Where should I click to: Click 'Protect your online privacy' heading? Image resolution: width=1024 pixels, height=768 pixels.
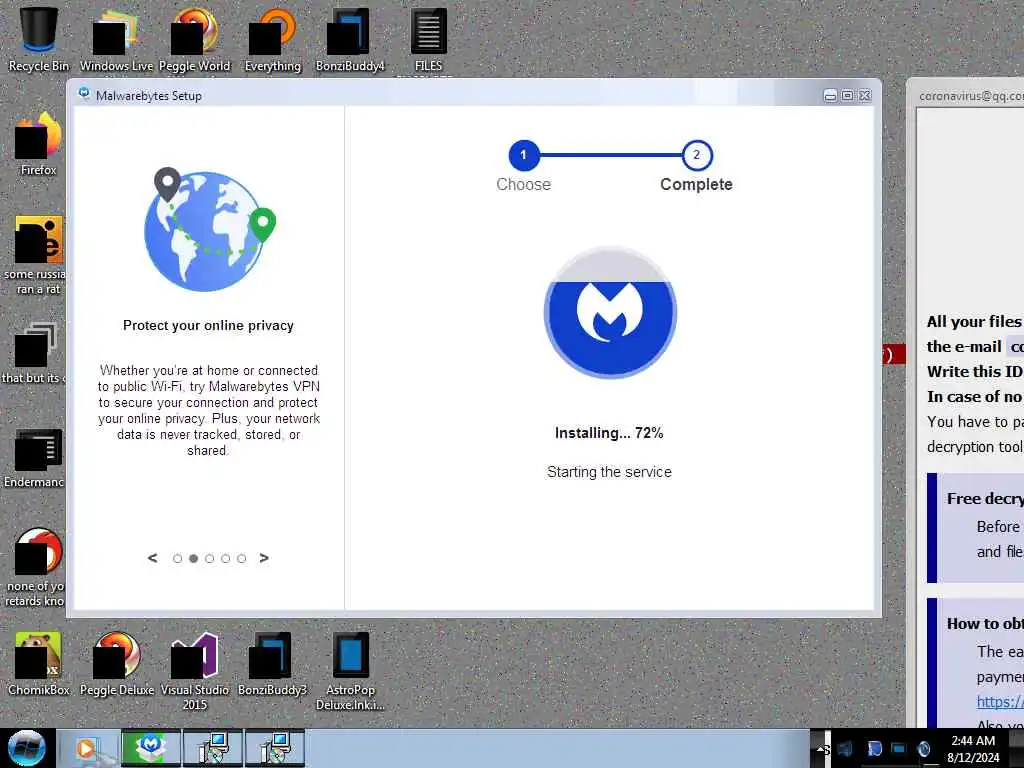(208, 325)
